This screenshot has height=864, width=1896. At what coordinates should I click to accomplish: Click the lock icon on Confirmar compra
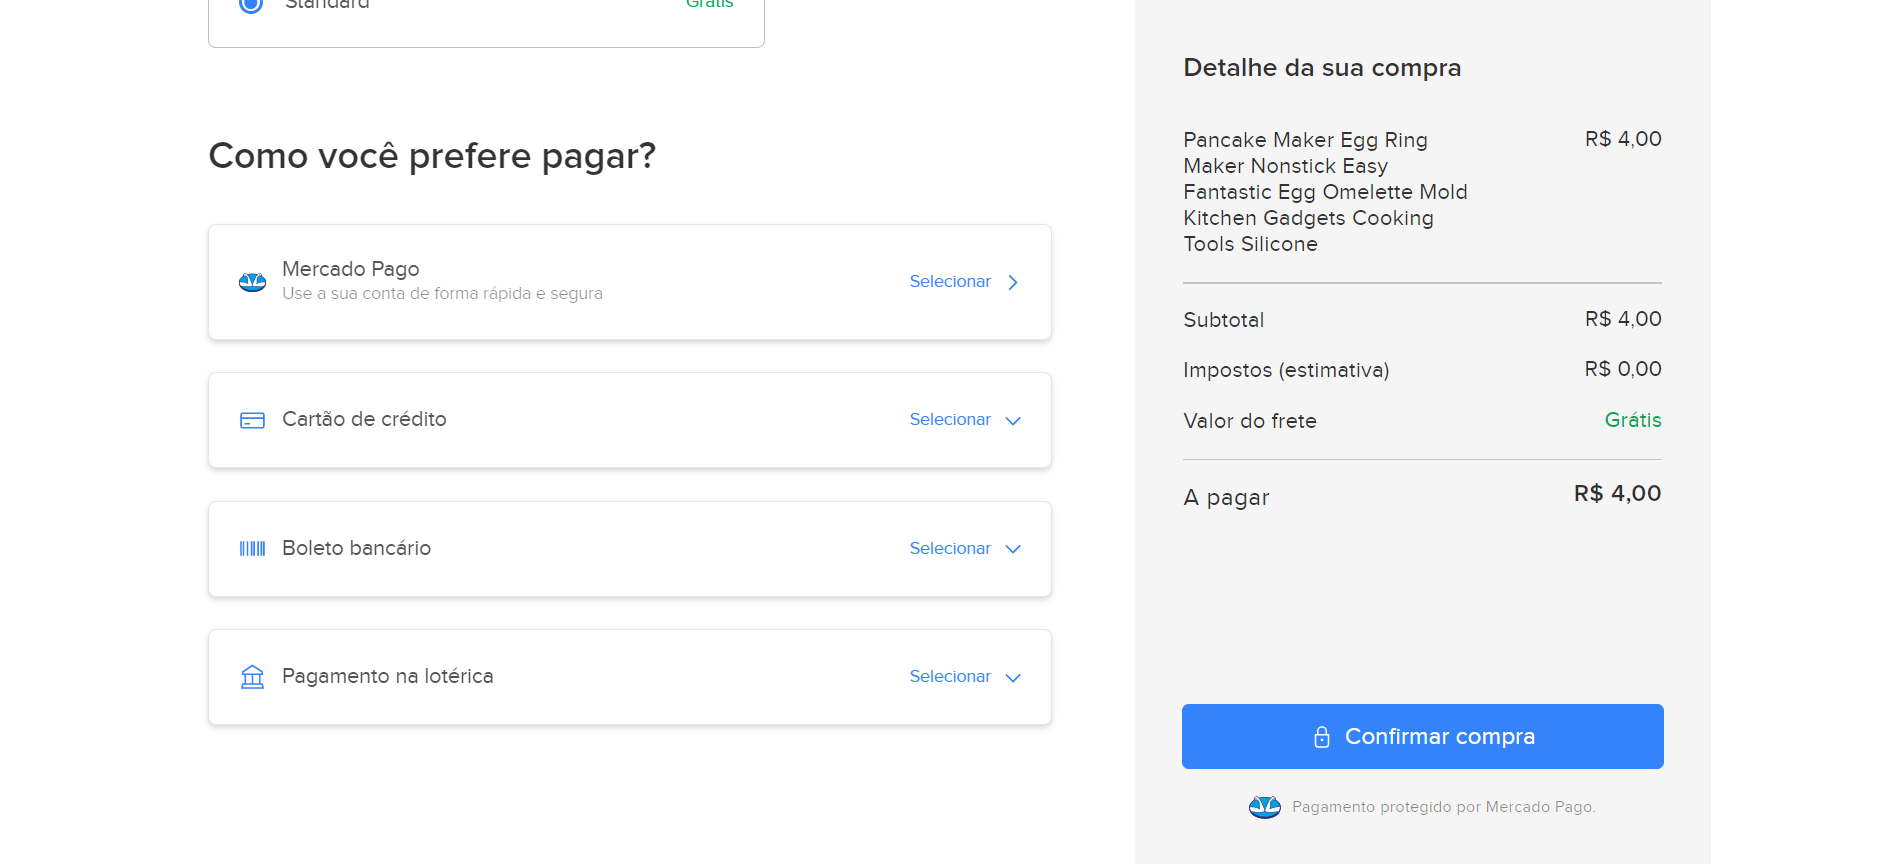coord(1322,736)
